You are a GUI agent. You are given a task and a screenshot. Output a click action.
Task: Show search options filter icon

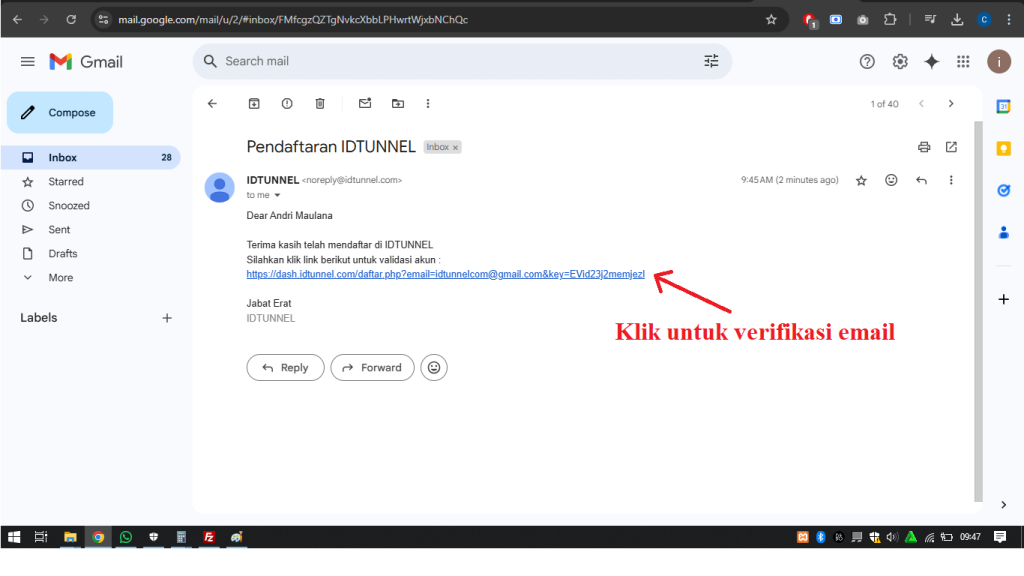[711, 61]
